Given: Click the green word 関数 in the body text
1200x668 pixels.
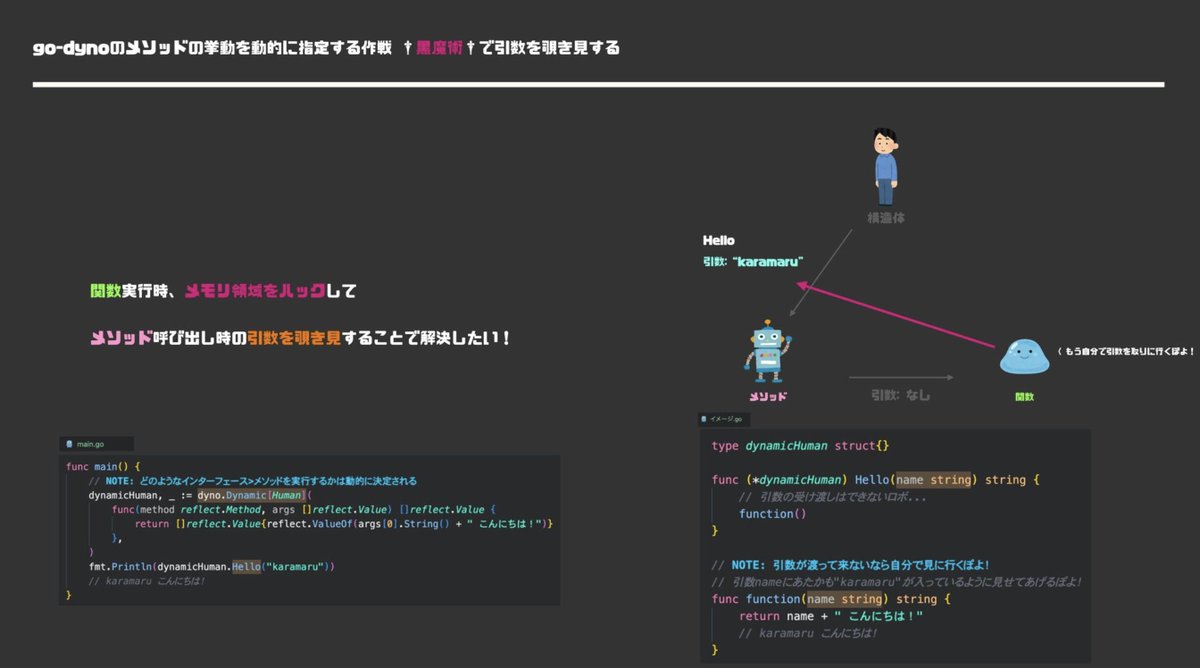Looking at the screenshot, I should pyautogui.click(x=105, y=291).
